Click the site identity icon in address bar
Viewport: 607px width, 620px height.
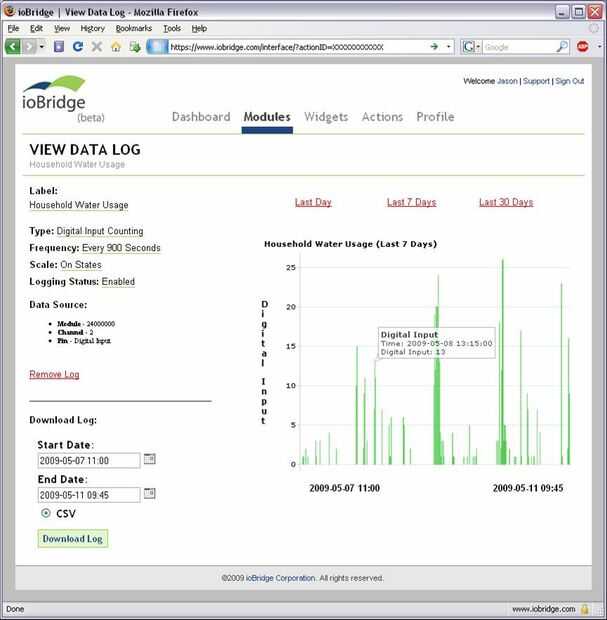pos(157,47)
